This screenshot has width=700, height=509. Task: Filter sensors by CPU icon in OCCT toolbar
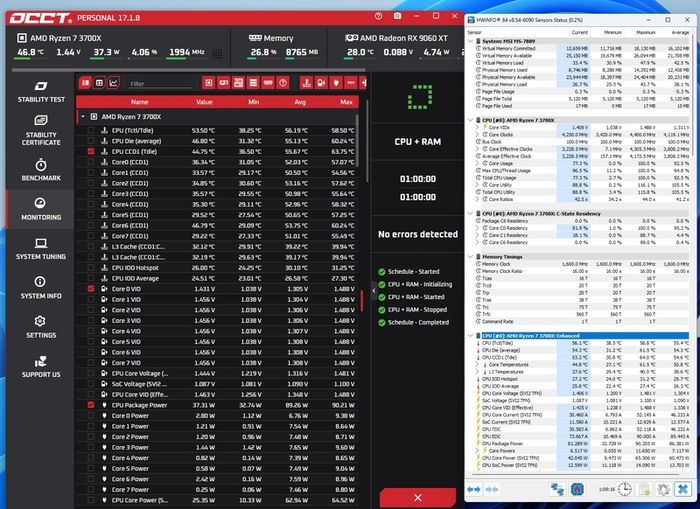[208, 83]
